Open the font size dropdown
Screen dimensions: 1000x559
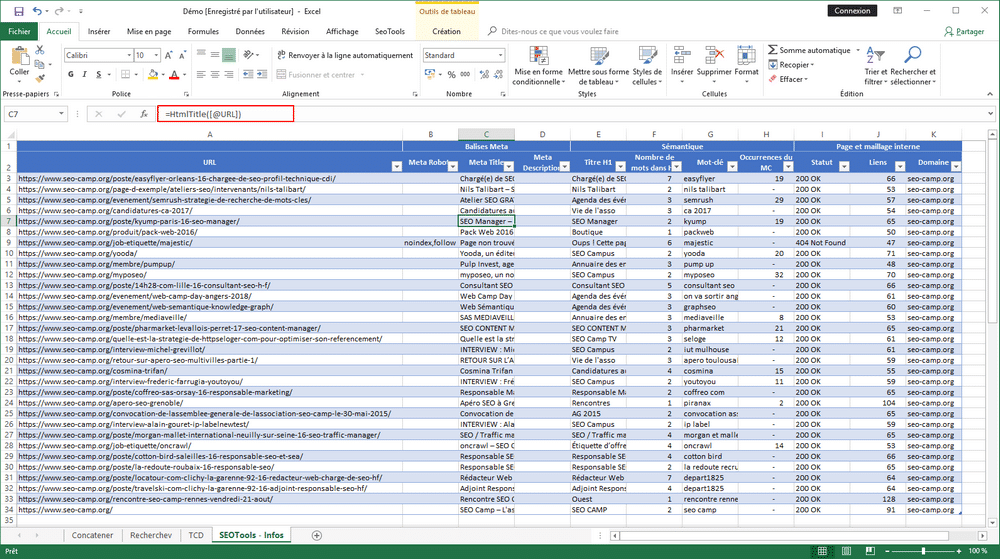point(156,55)
